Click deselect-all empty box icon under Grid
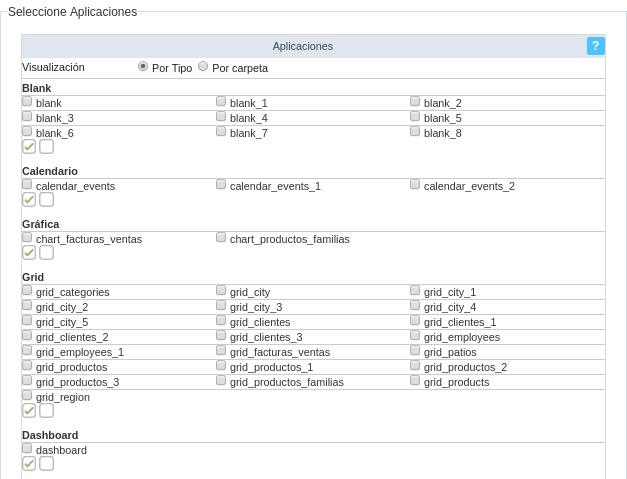 pyautogui.click(x=47, y=410)
